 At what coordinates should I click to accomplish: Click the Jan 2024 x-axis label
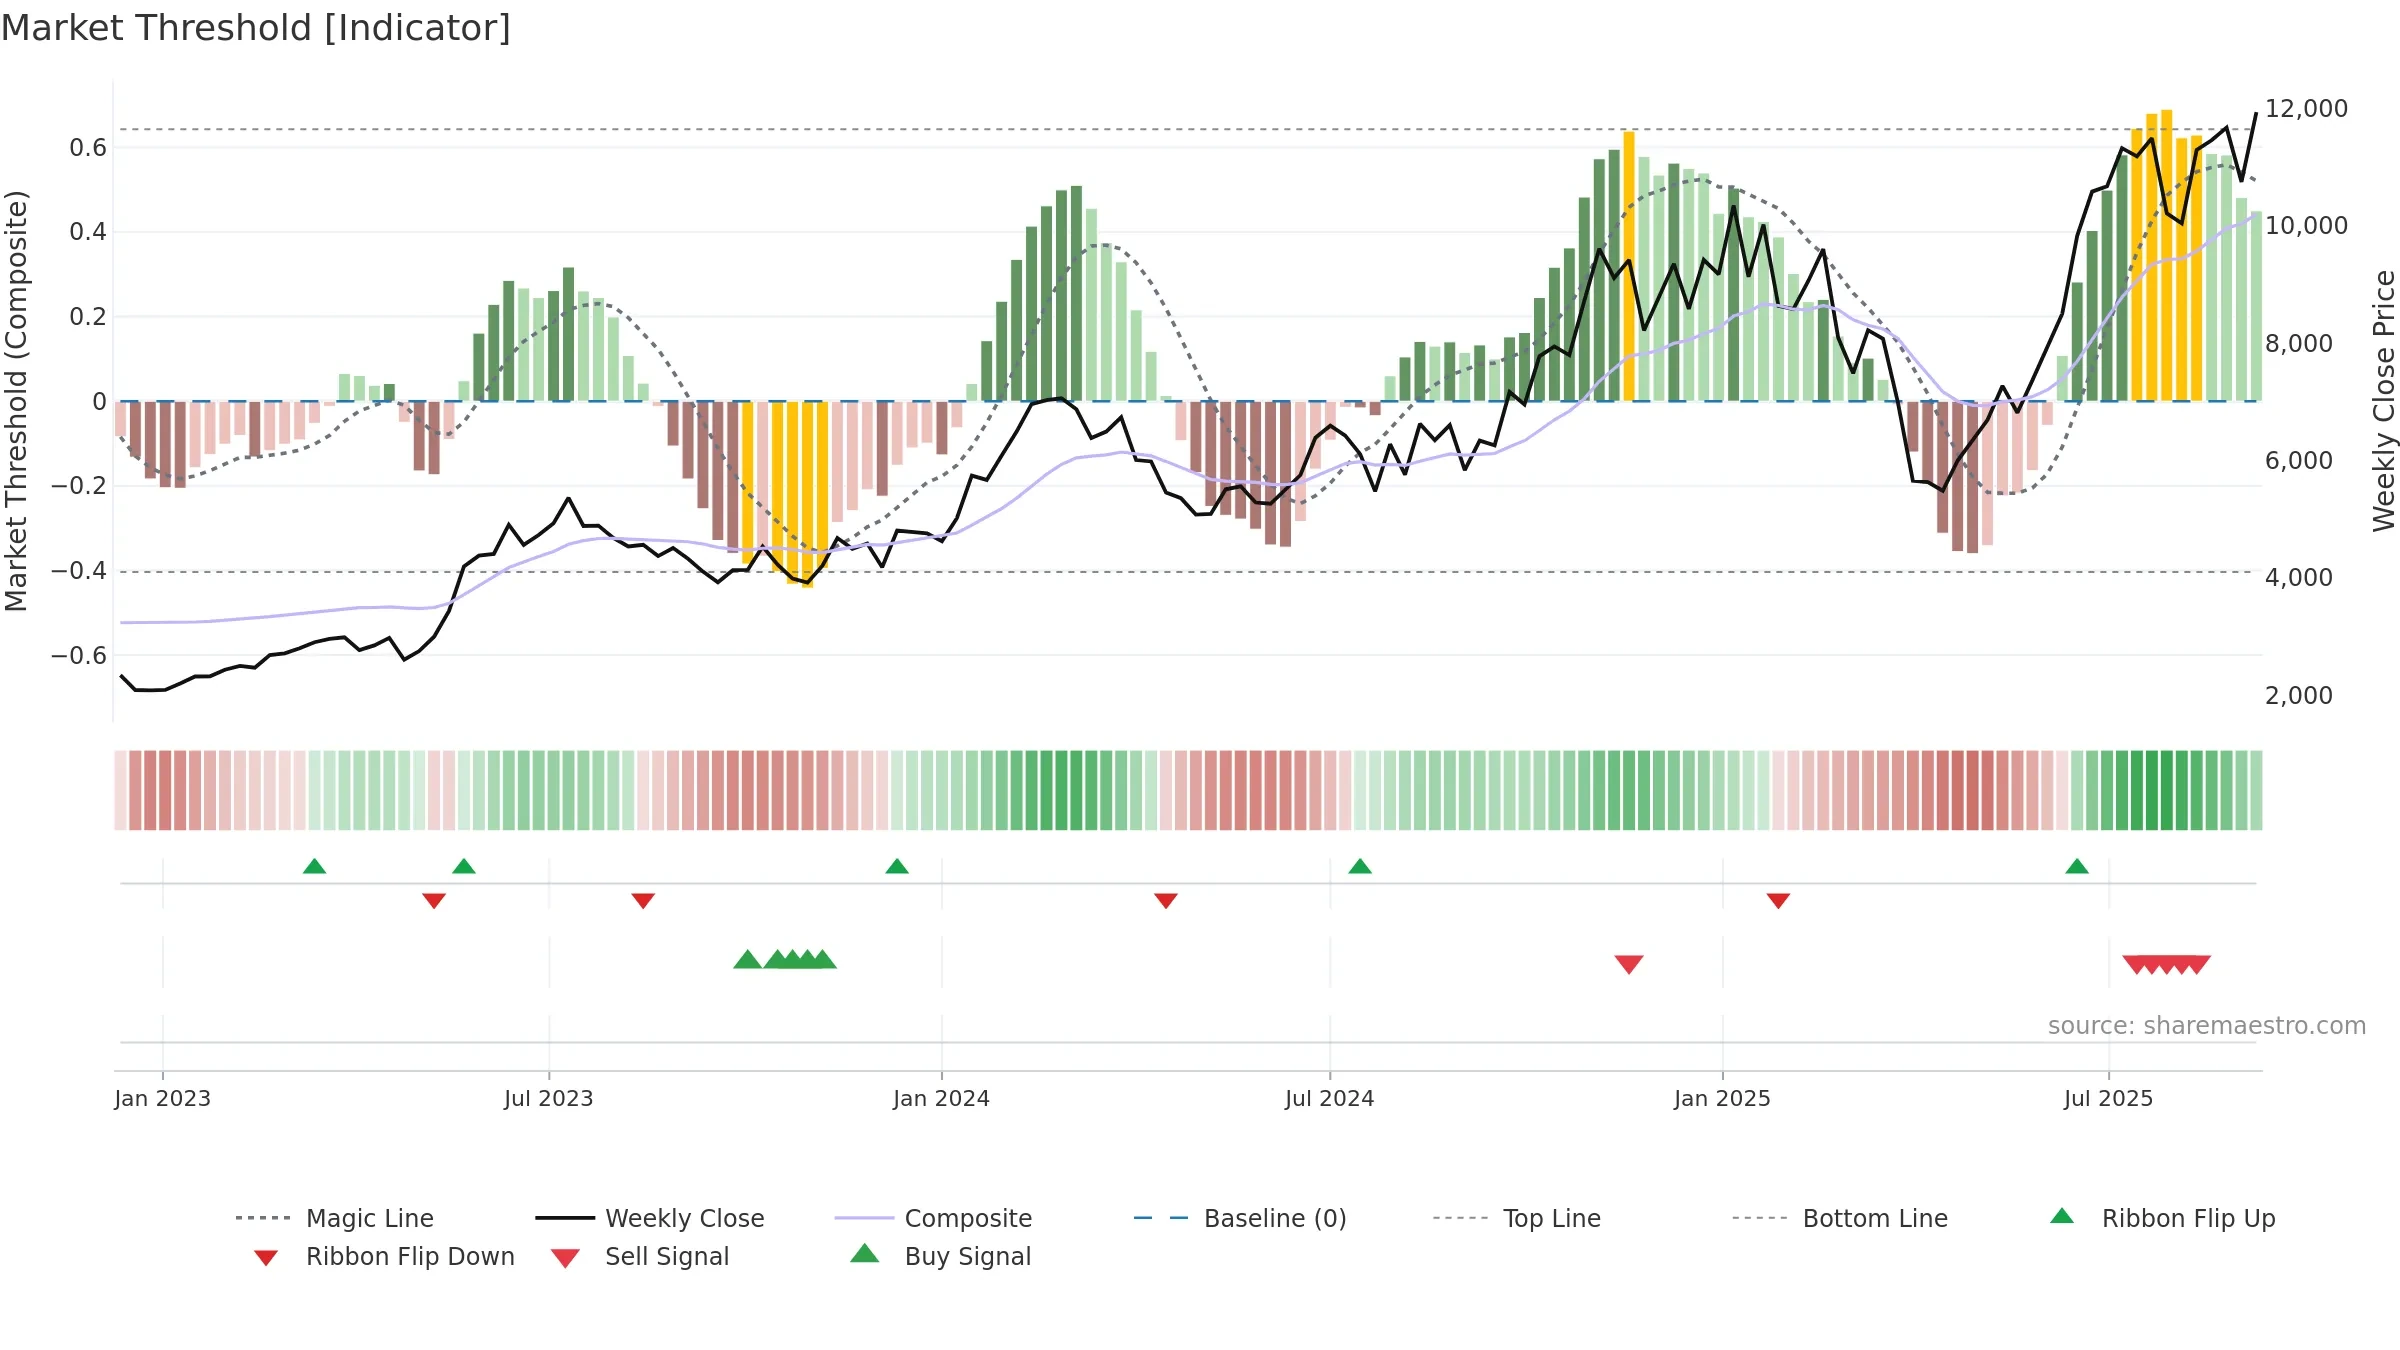942,1098
